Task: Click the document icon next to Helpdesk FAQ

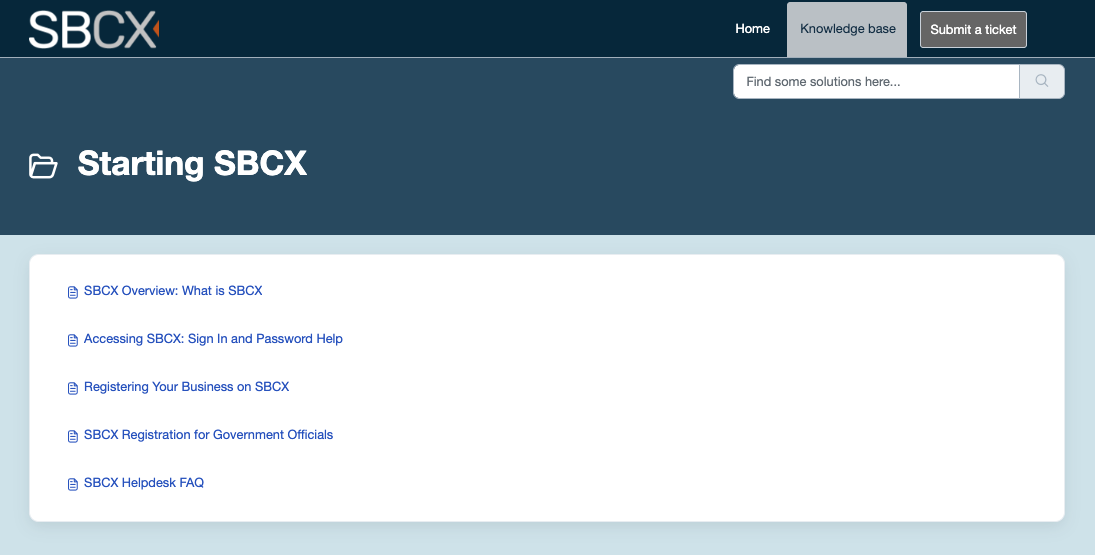Action: 73,484
